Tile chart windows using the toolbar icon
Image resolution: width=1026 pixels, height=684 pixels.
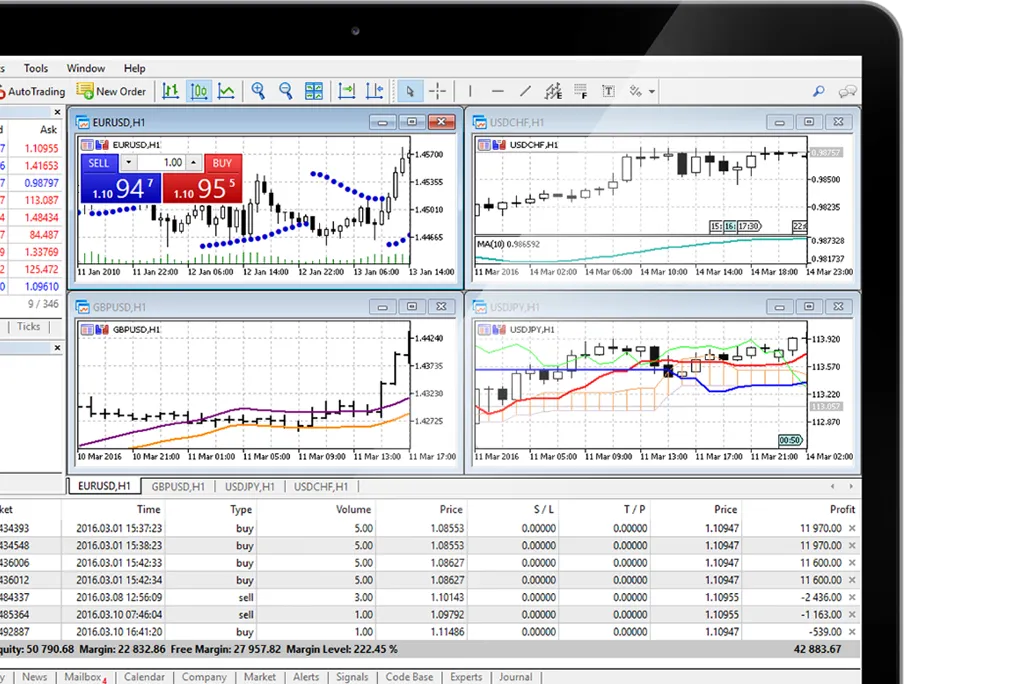tap(314, 92)
